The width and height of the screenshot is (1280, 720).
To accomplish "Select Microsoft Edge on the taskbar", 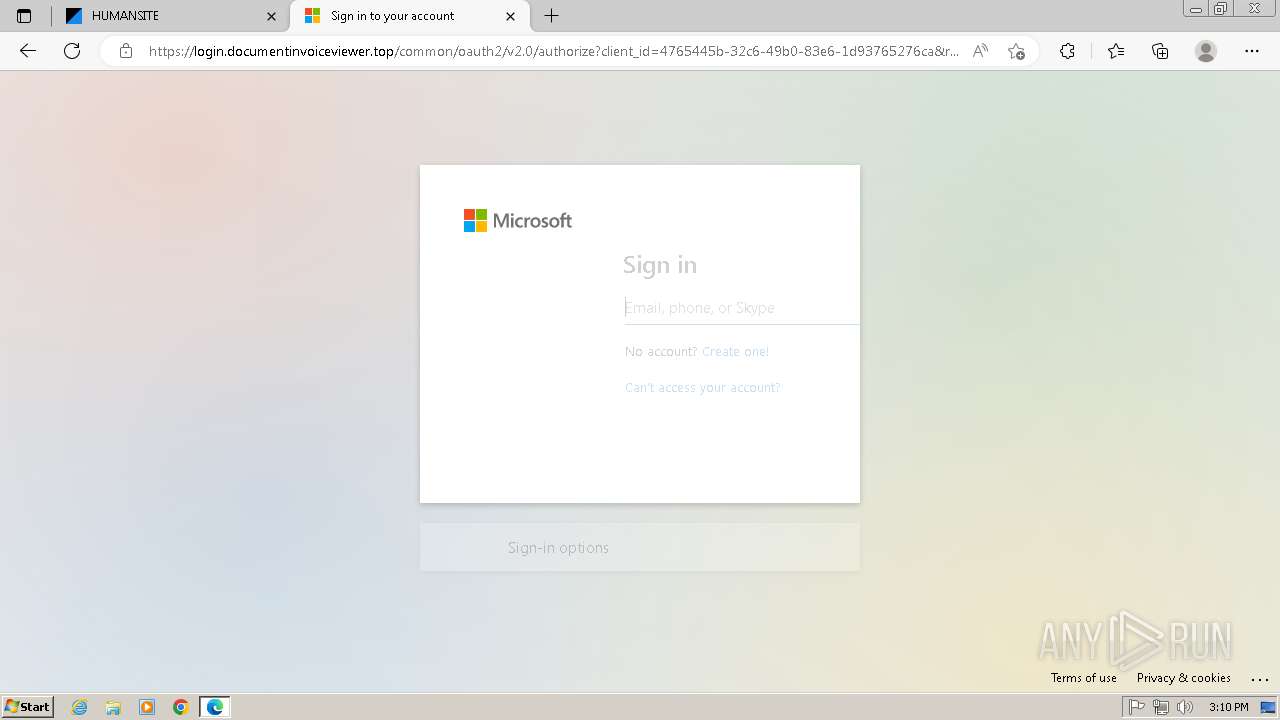I will point(215,707).
